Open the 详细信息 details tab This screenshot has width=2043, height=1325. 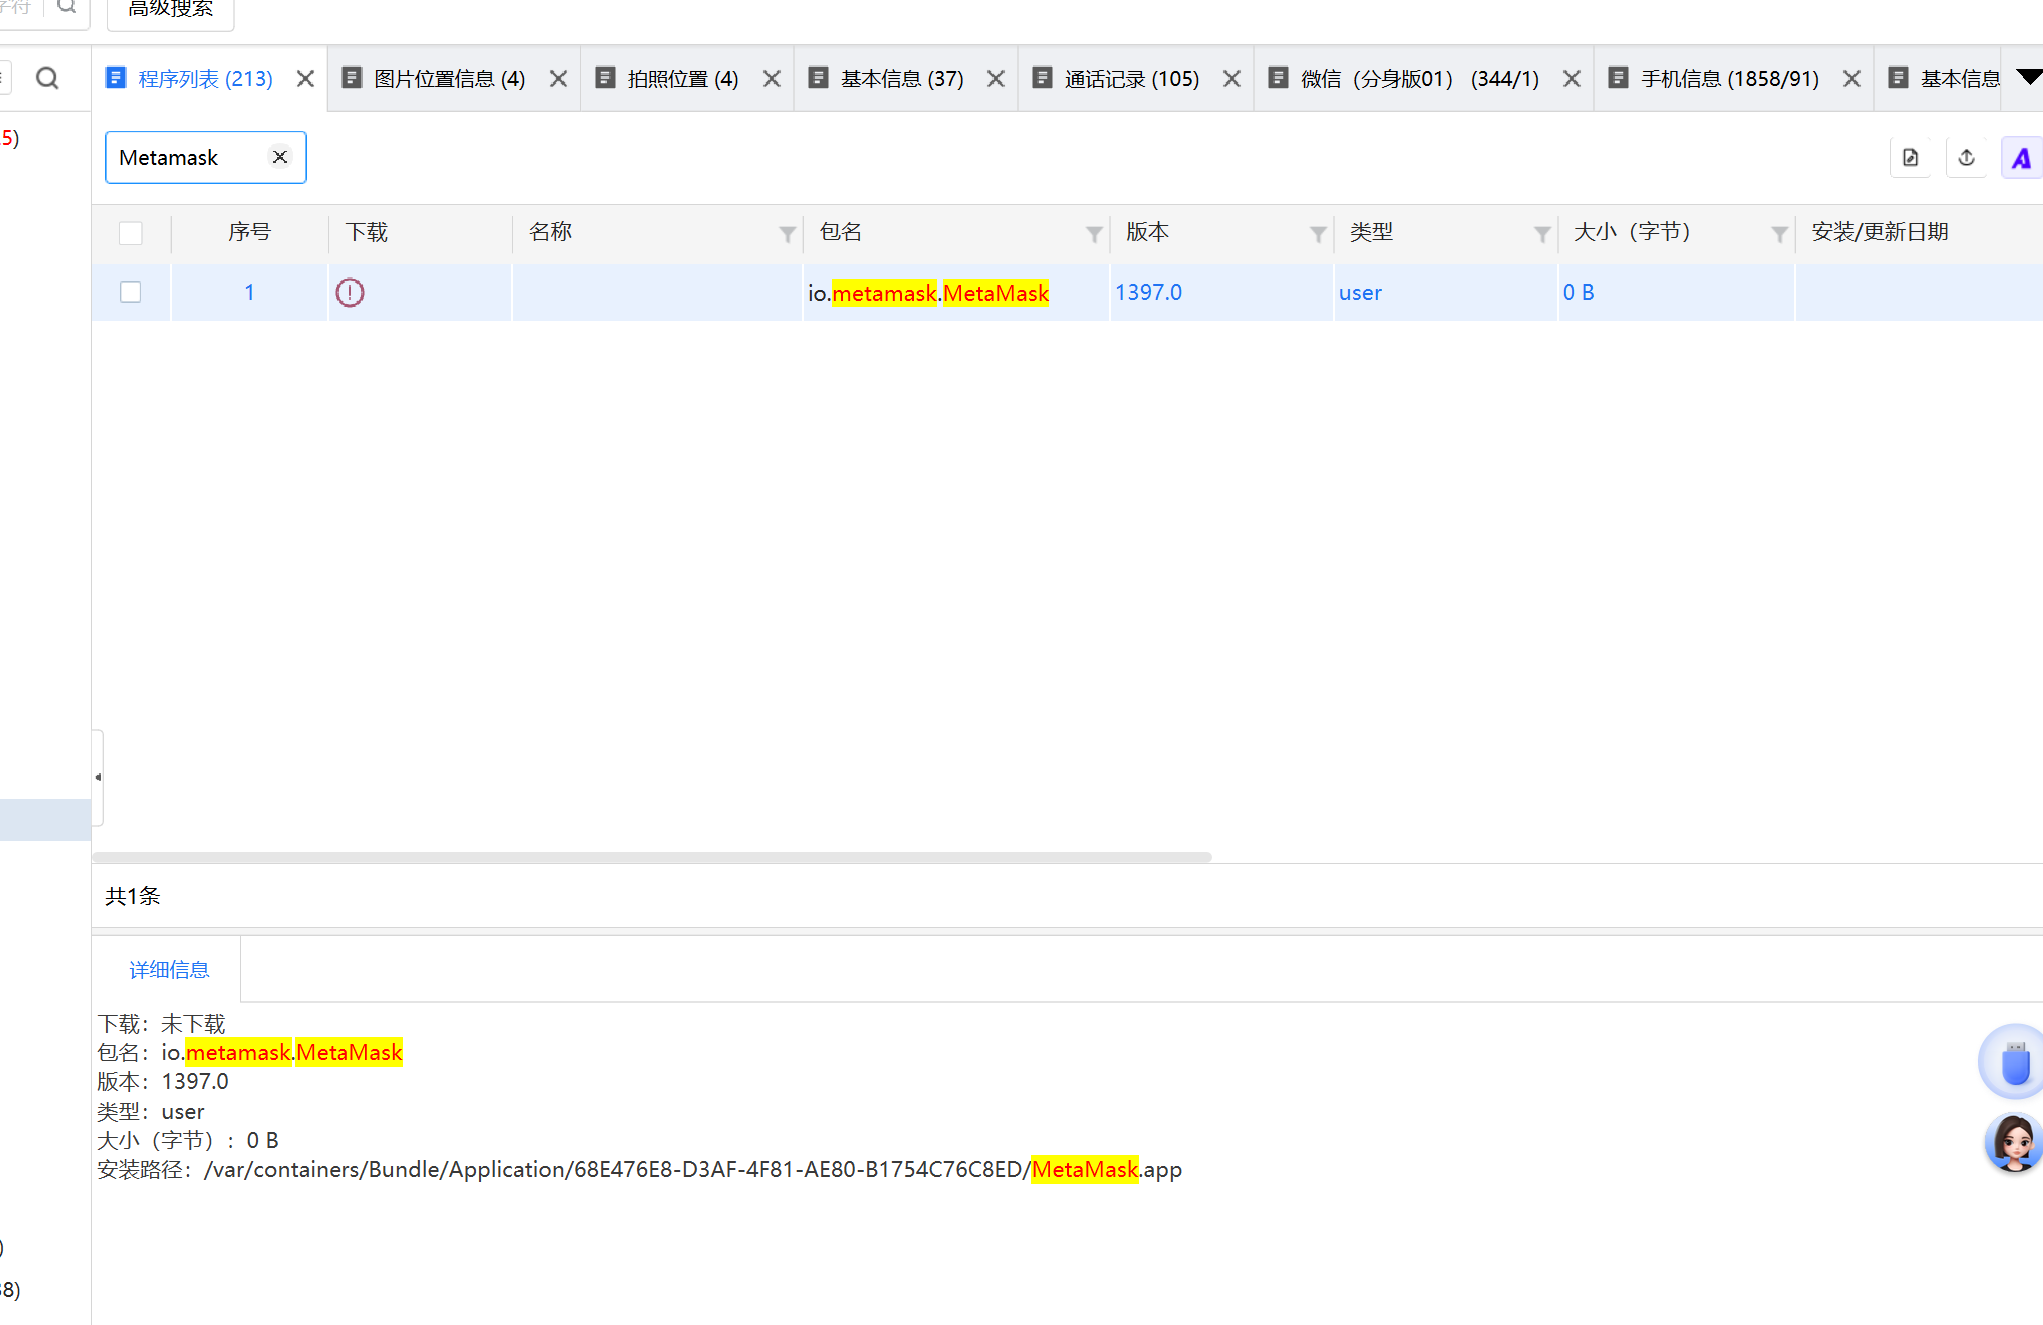[x=169, y=970]
